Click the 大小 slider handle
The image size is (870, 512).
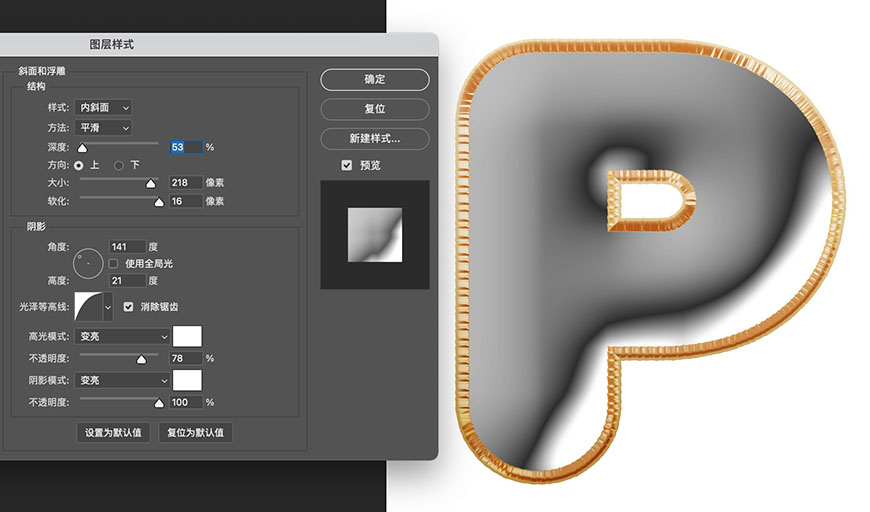(150, 184)
